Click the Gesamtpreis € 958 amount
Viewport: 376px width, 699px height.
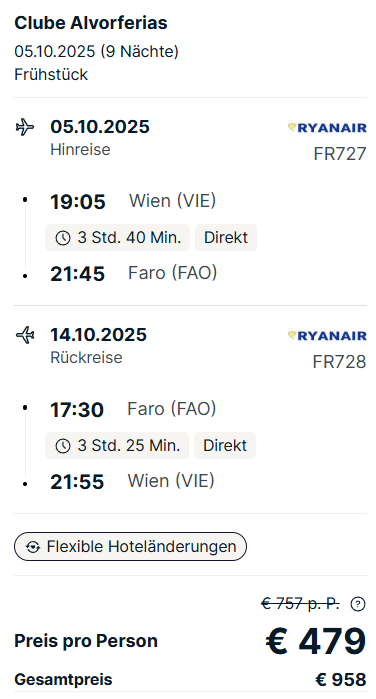click(341, 680)
